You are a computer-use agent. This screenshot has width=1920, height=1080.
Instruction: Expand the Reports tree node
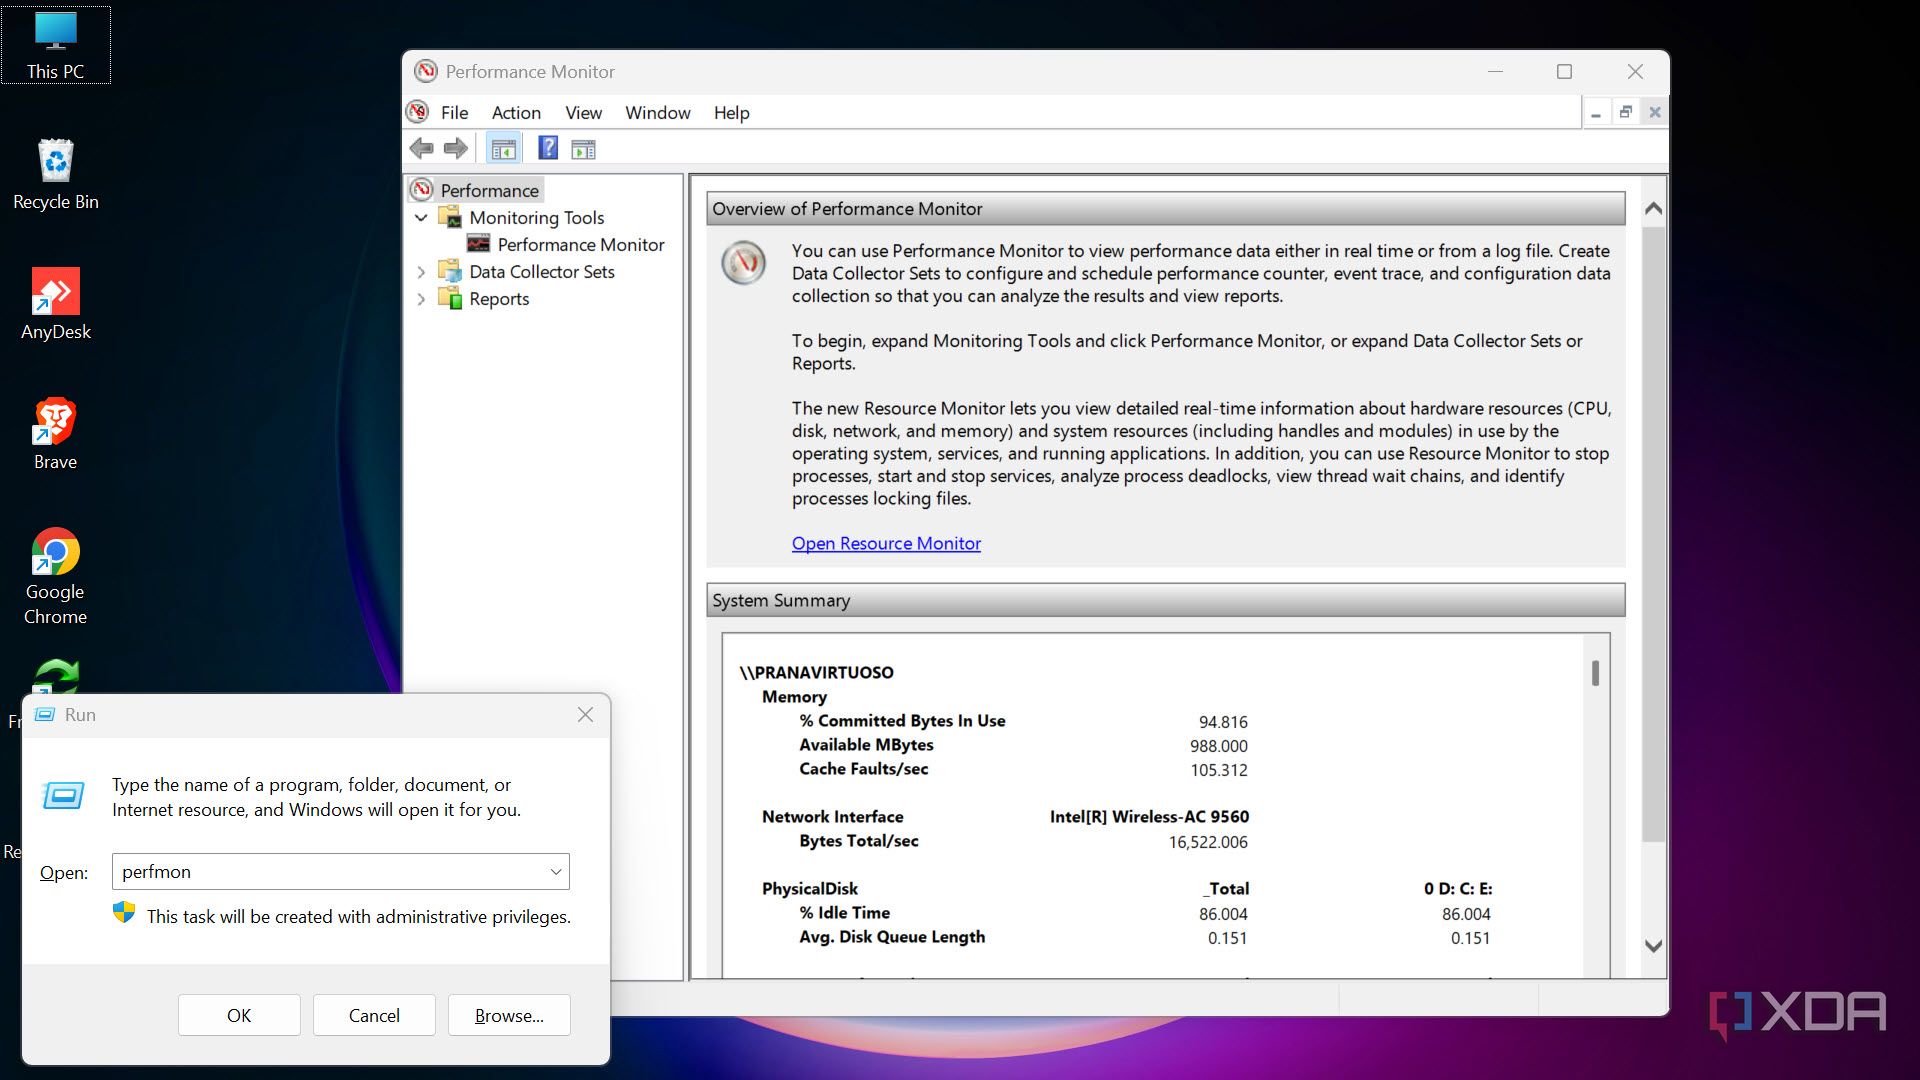[x=421, y=299]
